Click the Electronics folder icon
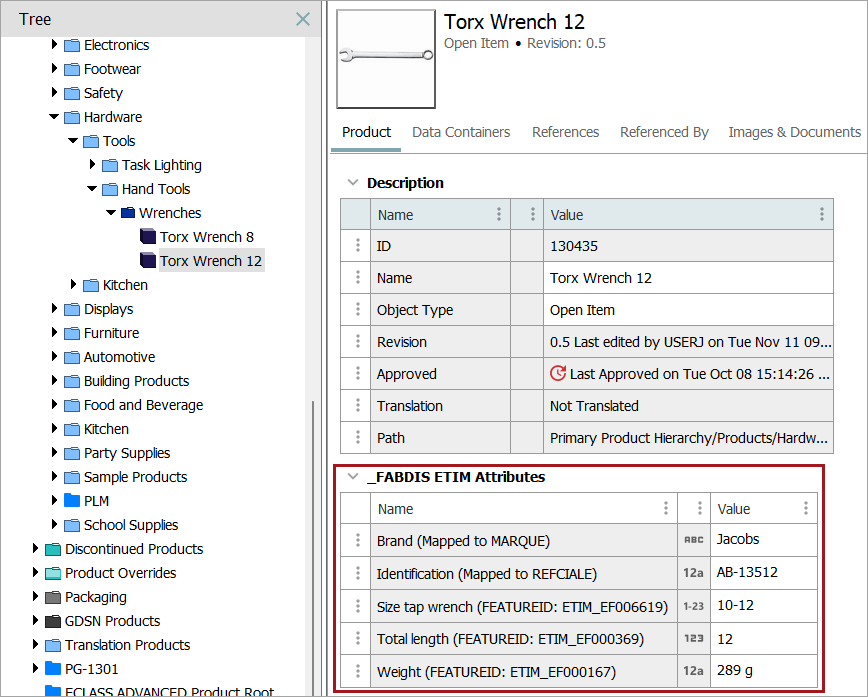 [x=72, y=45]
